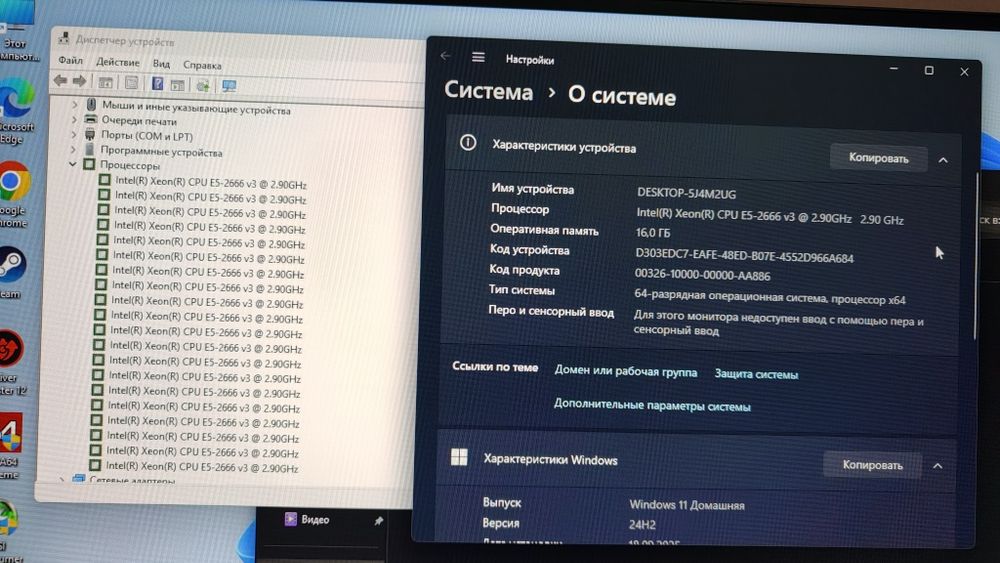Select the Процессоры category label

point(129,165)
